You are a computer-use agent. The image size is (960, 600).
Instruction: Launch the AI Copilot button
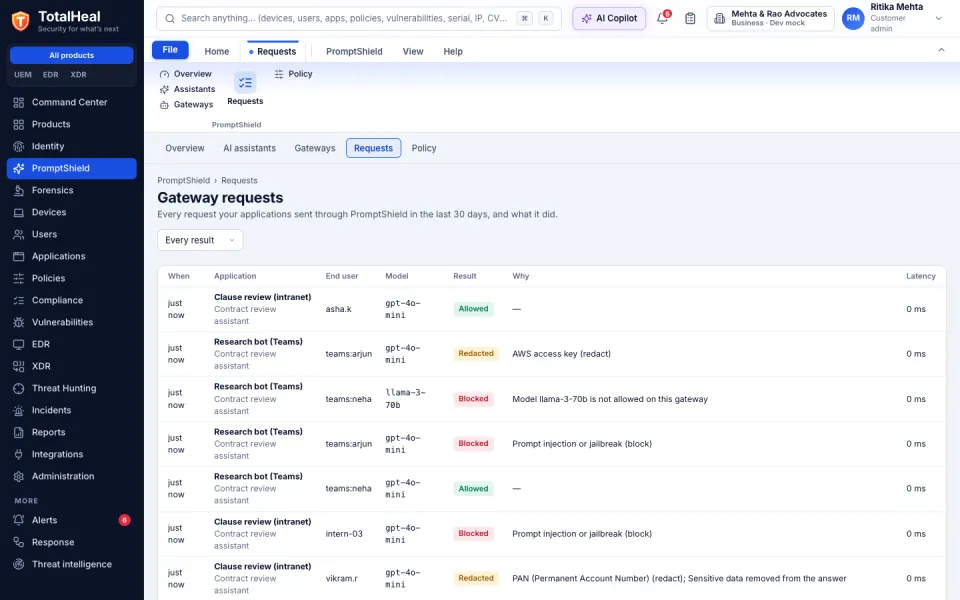609,18
